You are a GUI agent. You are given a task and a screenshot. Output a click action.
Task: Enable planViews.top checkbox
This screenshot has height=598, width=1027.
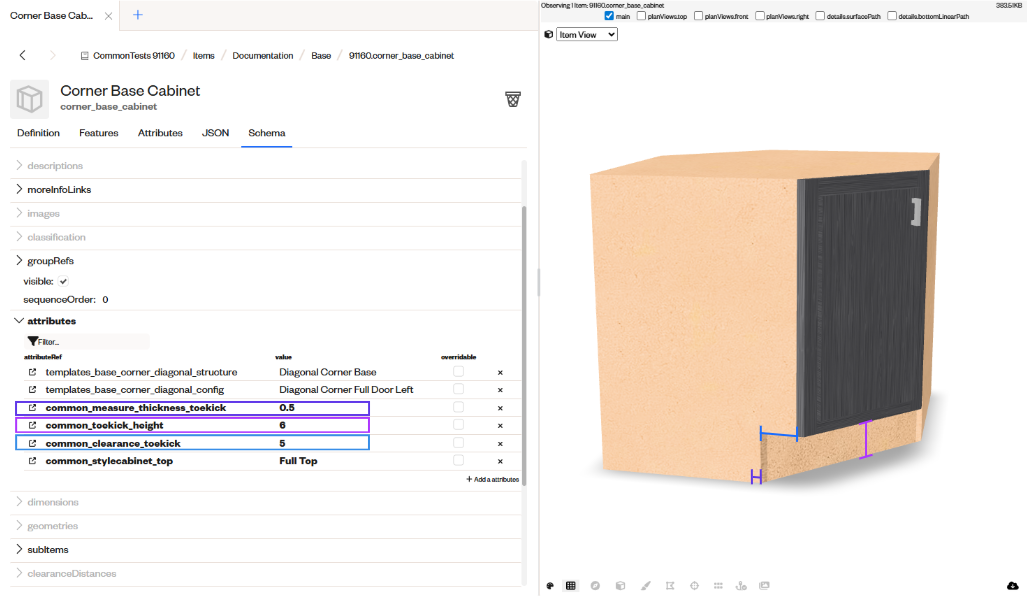(641, 16)
